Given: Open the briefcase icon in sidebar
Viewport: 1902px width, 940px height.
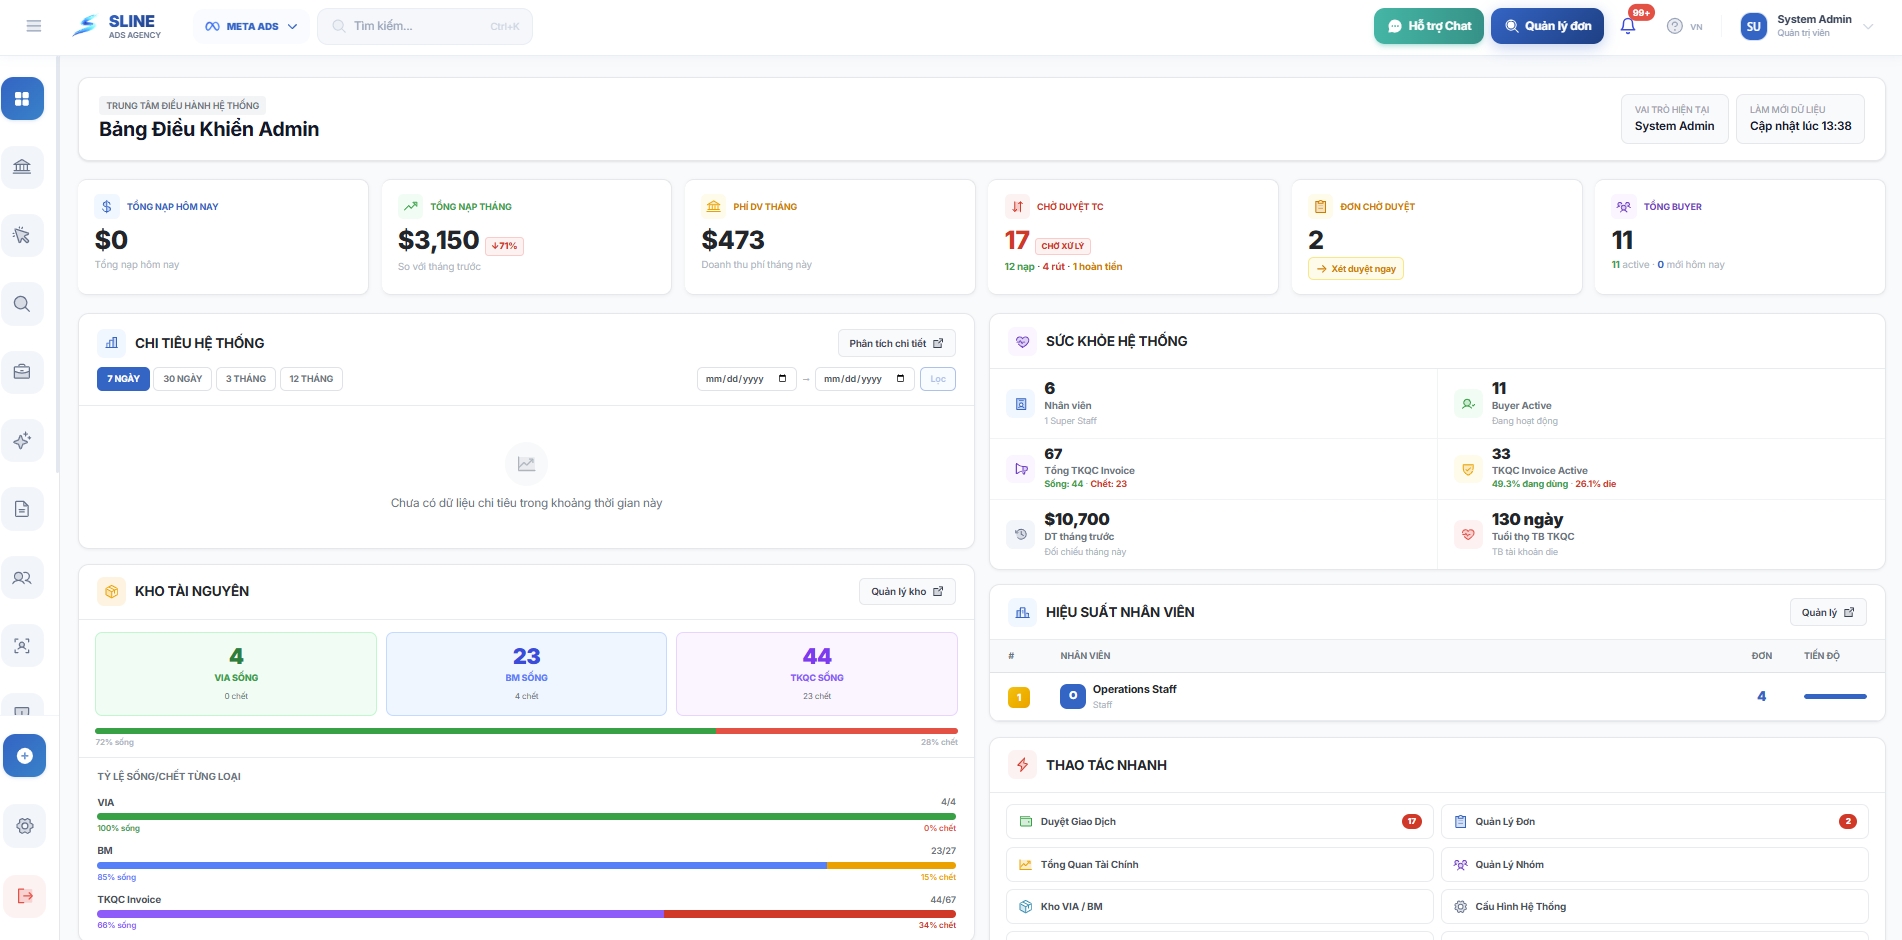Looking at the screenshot, I should 22,372.
